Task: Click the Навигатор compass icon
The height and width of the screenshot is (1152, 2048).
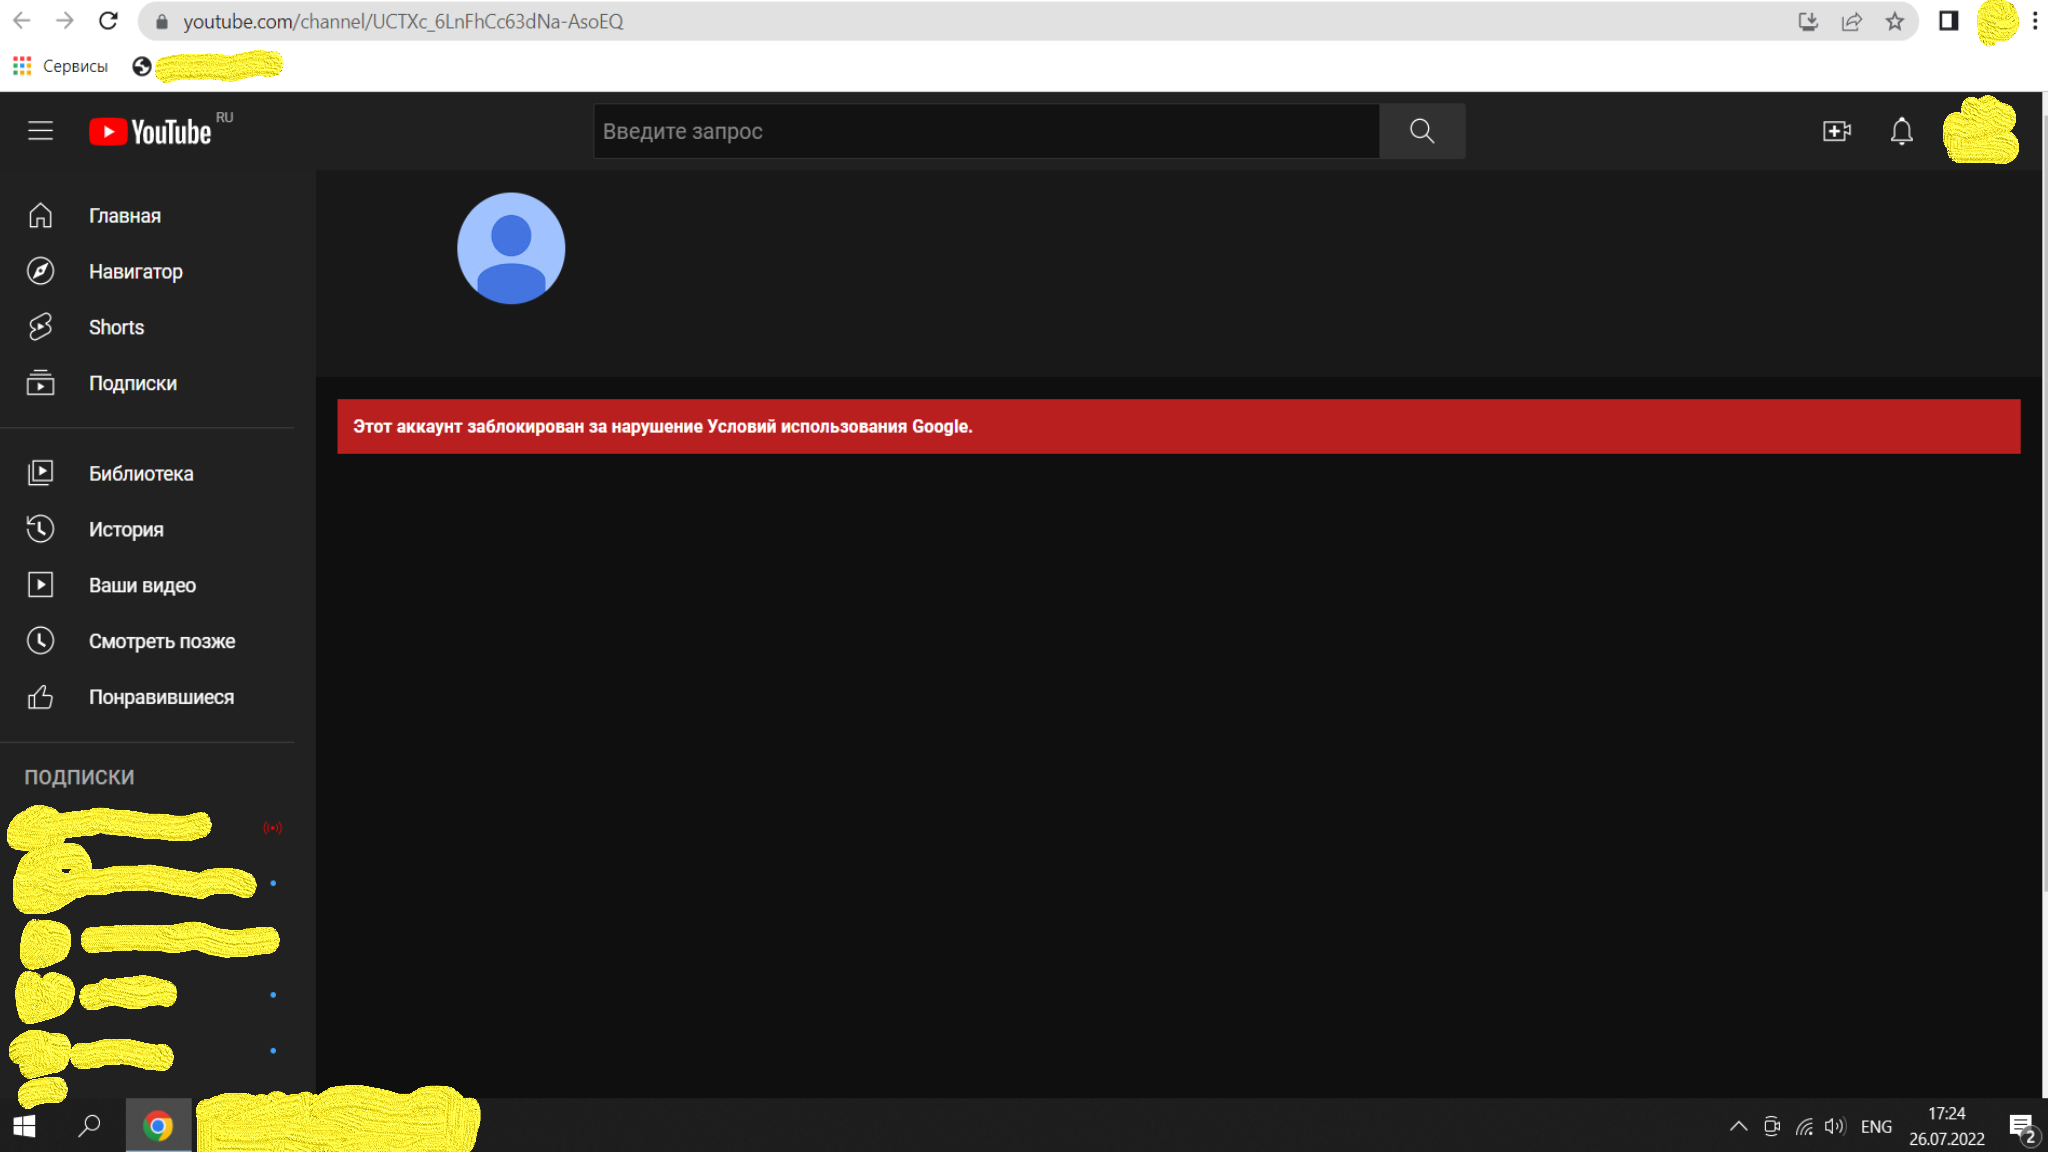Action: (x=40, y=272)
